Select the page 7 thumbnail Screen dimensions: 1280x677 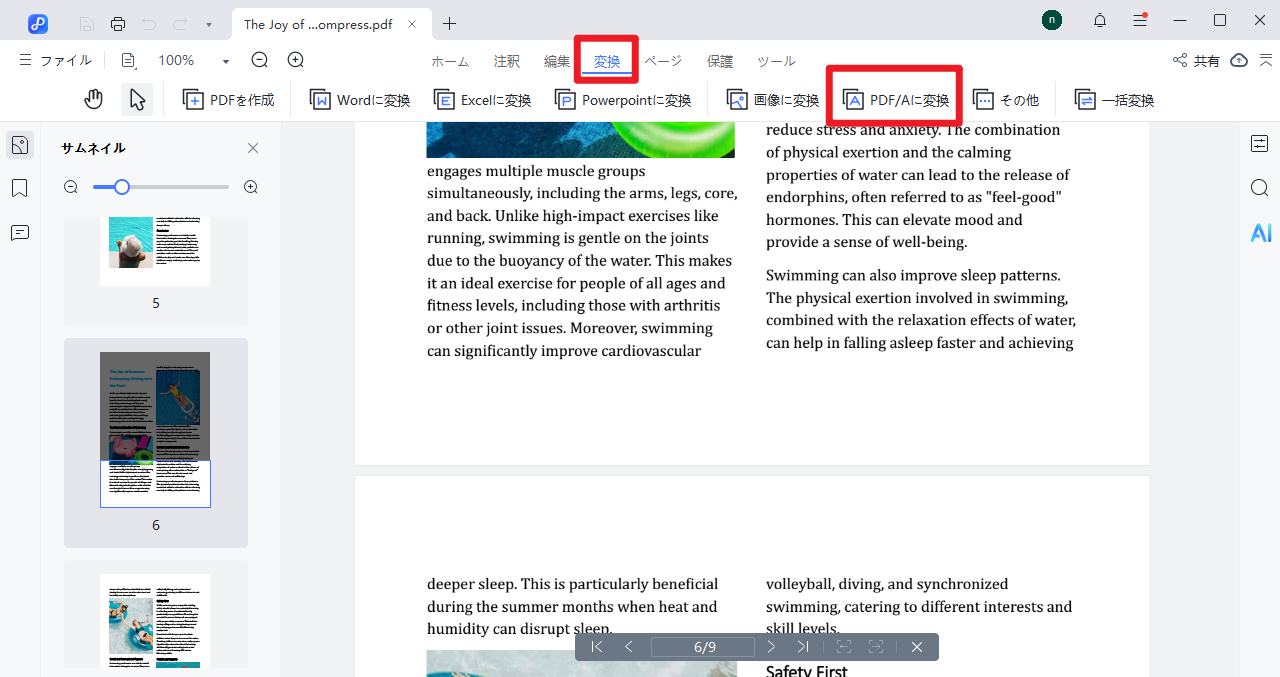[155, 620]
